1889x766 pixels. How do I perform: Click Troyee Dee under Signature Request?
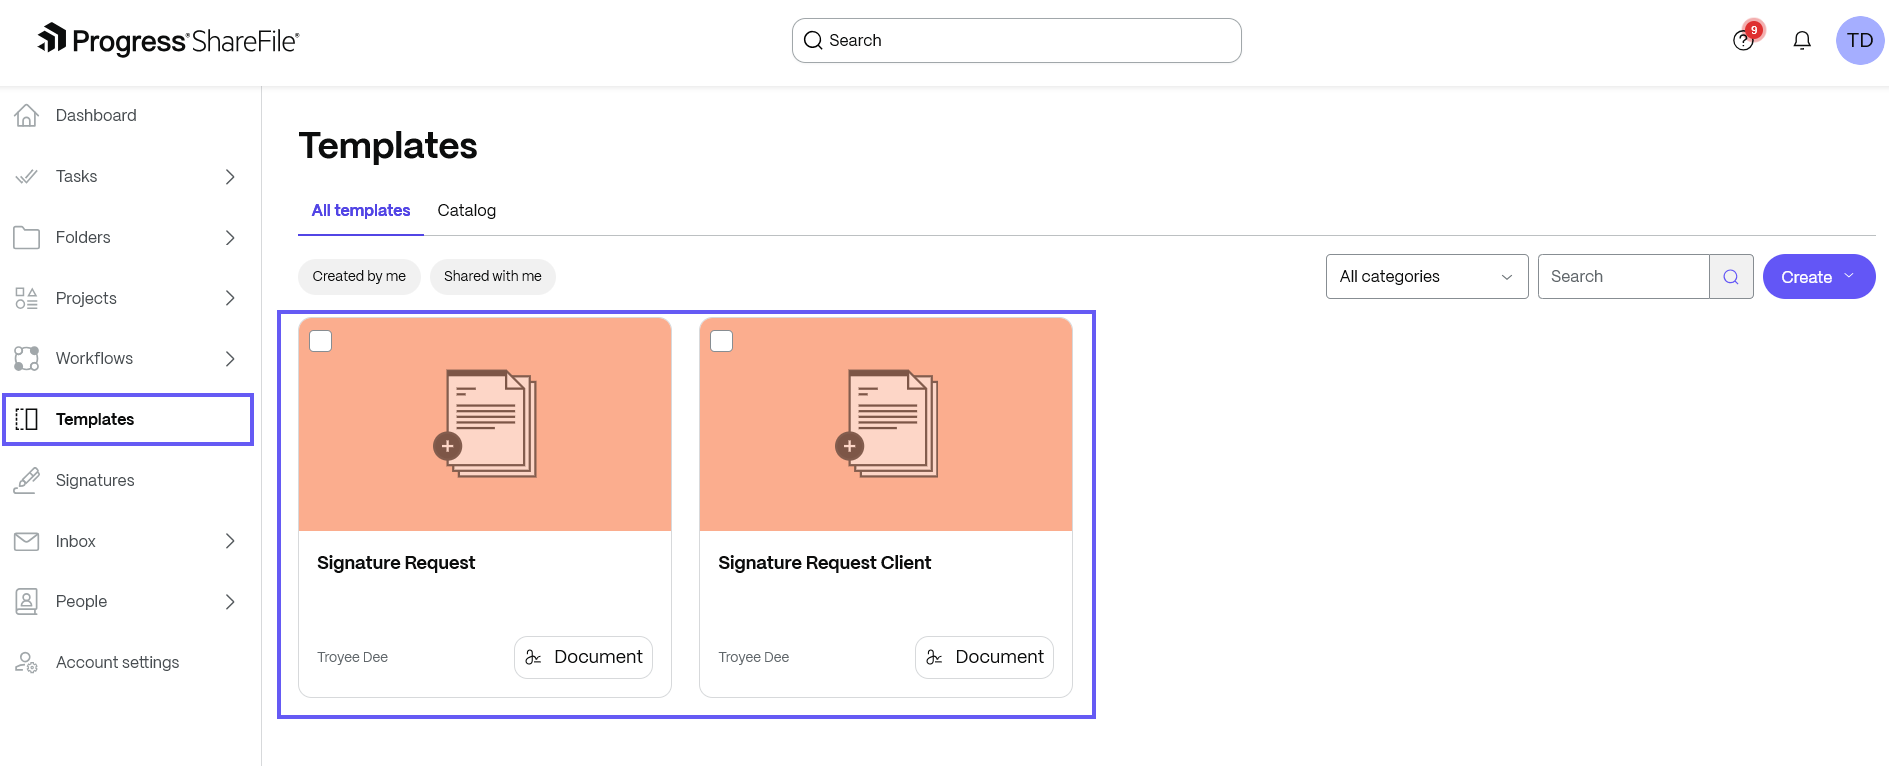click(x=353, y=657)
